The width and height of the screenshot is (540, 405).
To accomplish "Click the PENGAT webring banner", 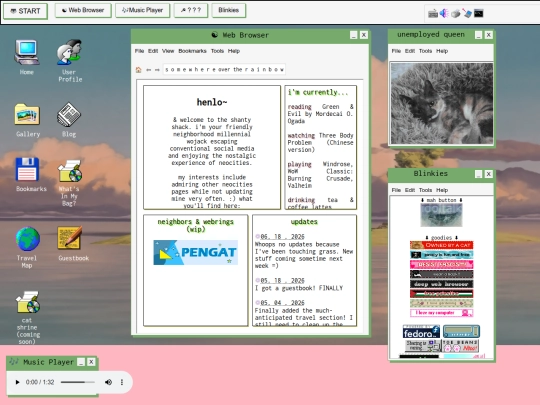I will [x=196, y=252].
